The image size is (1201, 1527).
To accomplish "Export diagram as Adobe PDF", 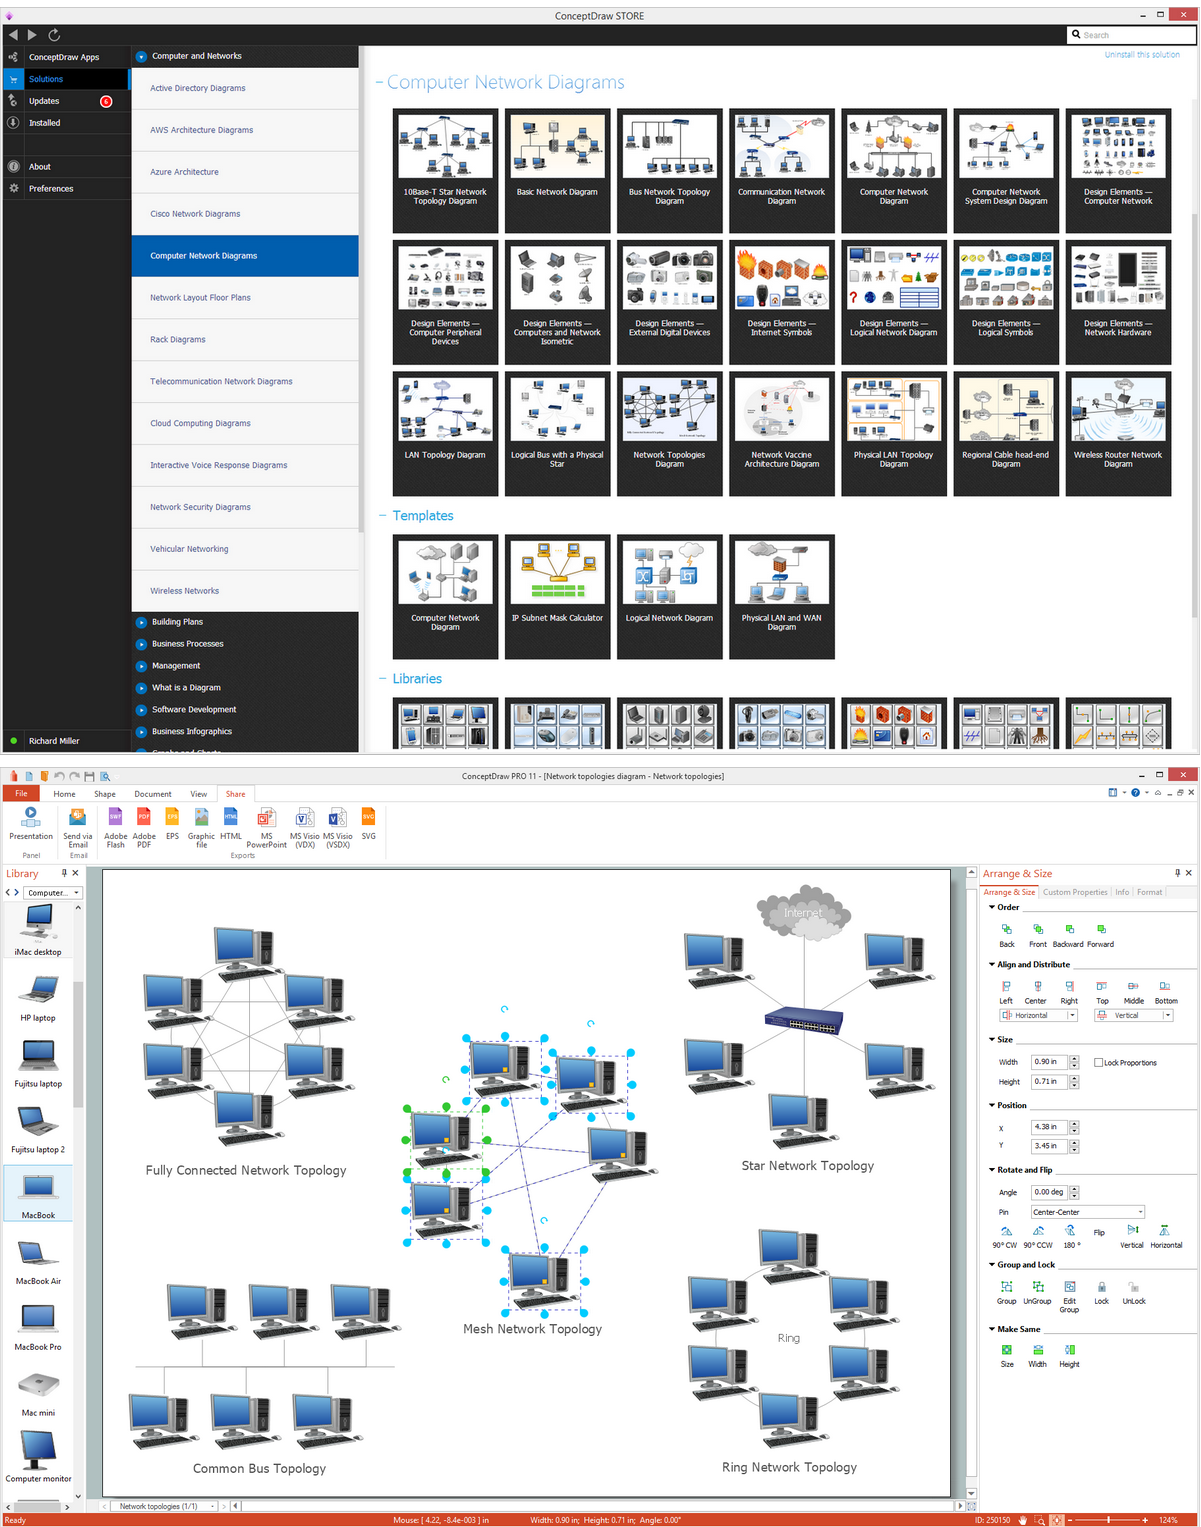I will click(x=144, y=827).
